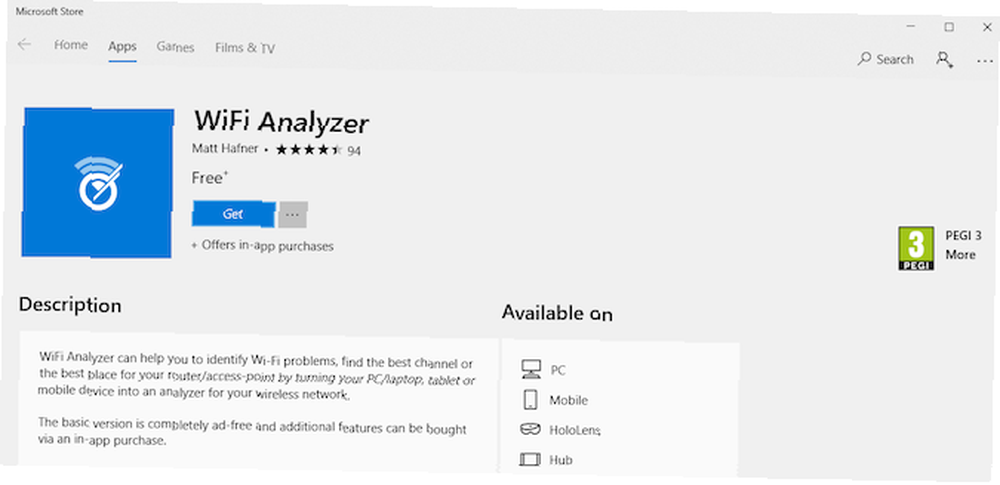
Task: Click the user account icon
Action: [945, 60]
